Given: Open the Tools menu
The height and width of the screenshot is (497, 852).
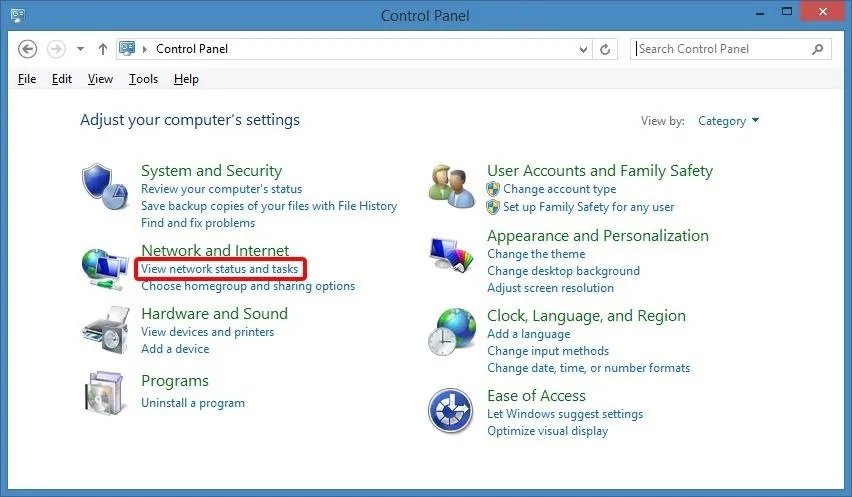Looking at the screenshot, I should tap(143, 79).
